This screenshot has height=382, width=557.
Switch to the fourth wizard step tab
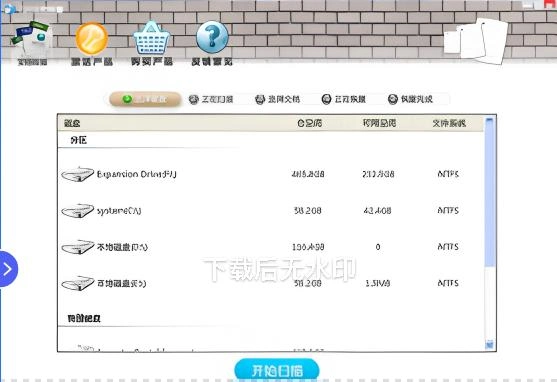pyautogui.click(x=344, y=99)
